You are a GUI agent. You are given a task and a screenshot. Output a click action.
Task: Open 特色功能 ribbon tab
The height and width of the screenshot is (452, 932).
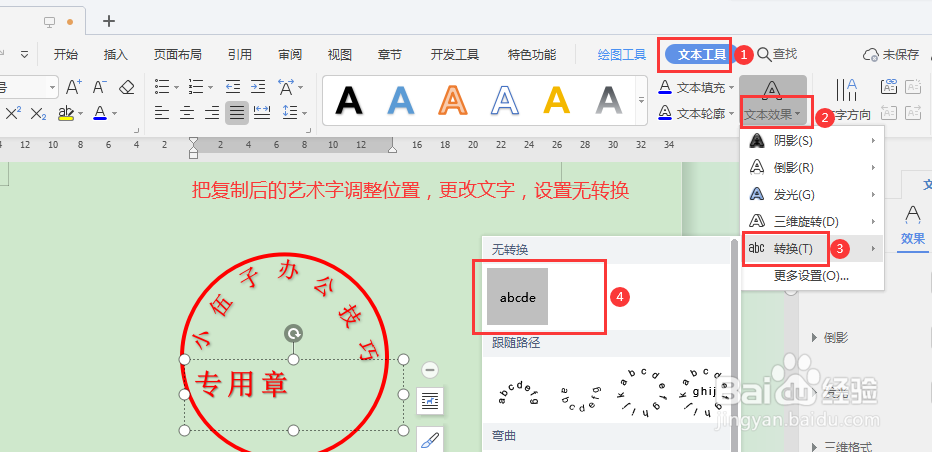[532, 55]
